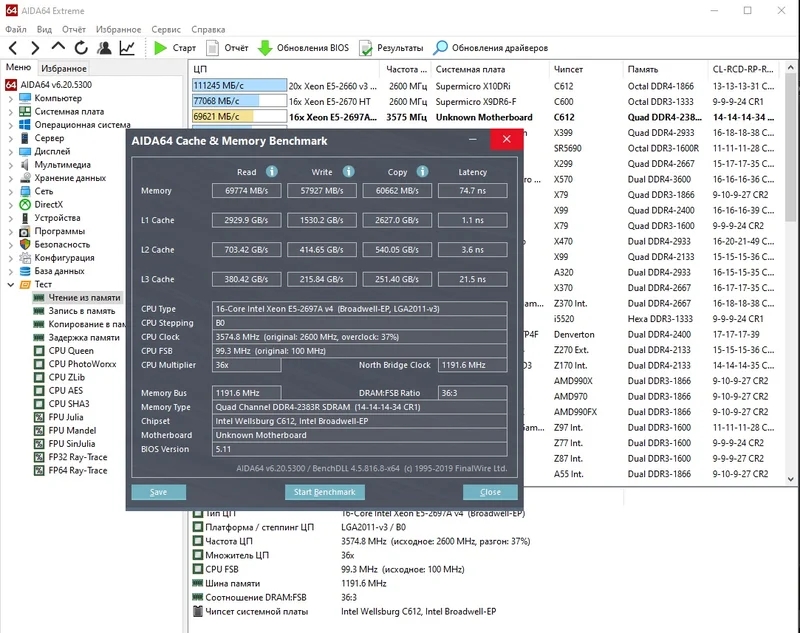Open Отчёт from the toolbar

pos(227,48)
